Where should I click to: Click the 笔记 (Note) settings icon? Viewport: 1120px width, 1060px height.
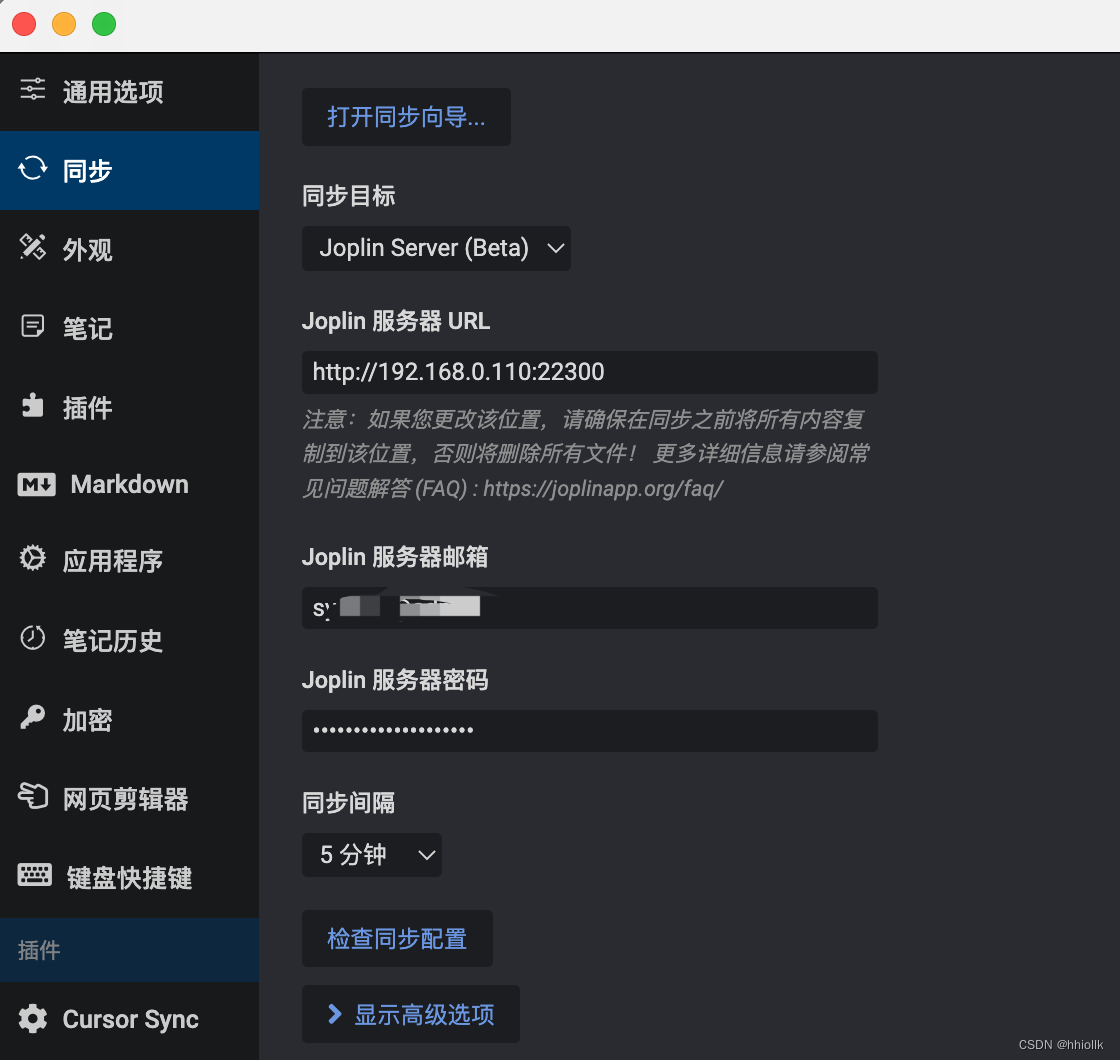[x=31, y=327]
